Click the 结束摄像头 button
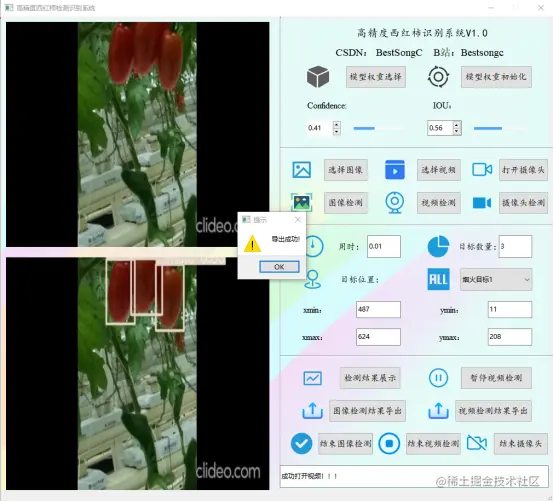 pos(521,443)
